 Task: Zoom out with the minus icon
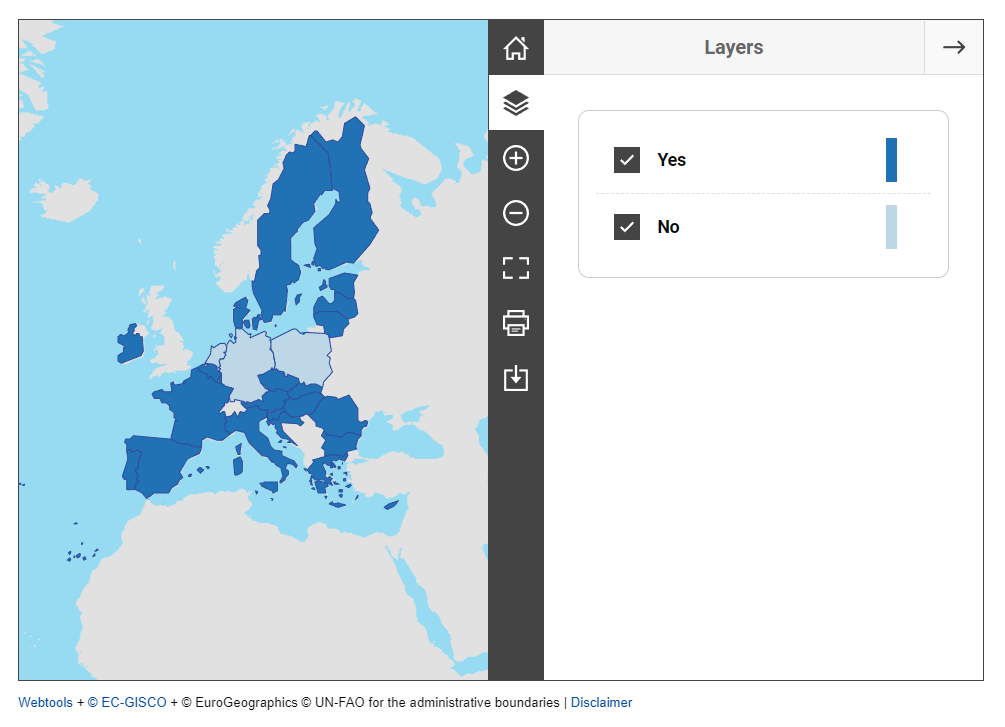click(x=515, y=213)
